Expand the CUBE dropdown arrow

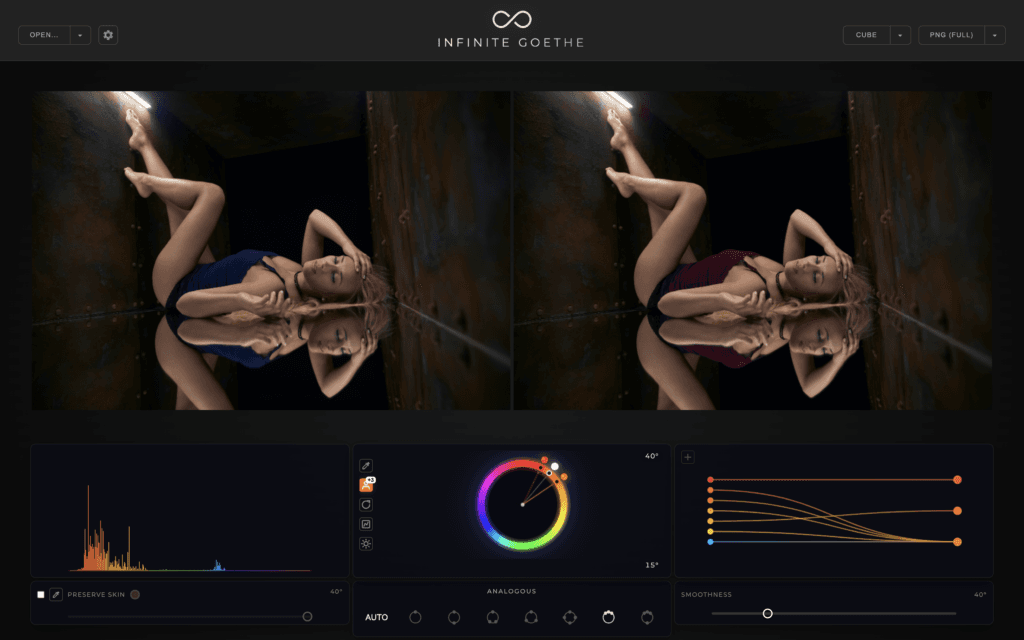point(901,35)
